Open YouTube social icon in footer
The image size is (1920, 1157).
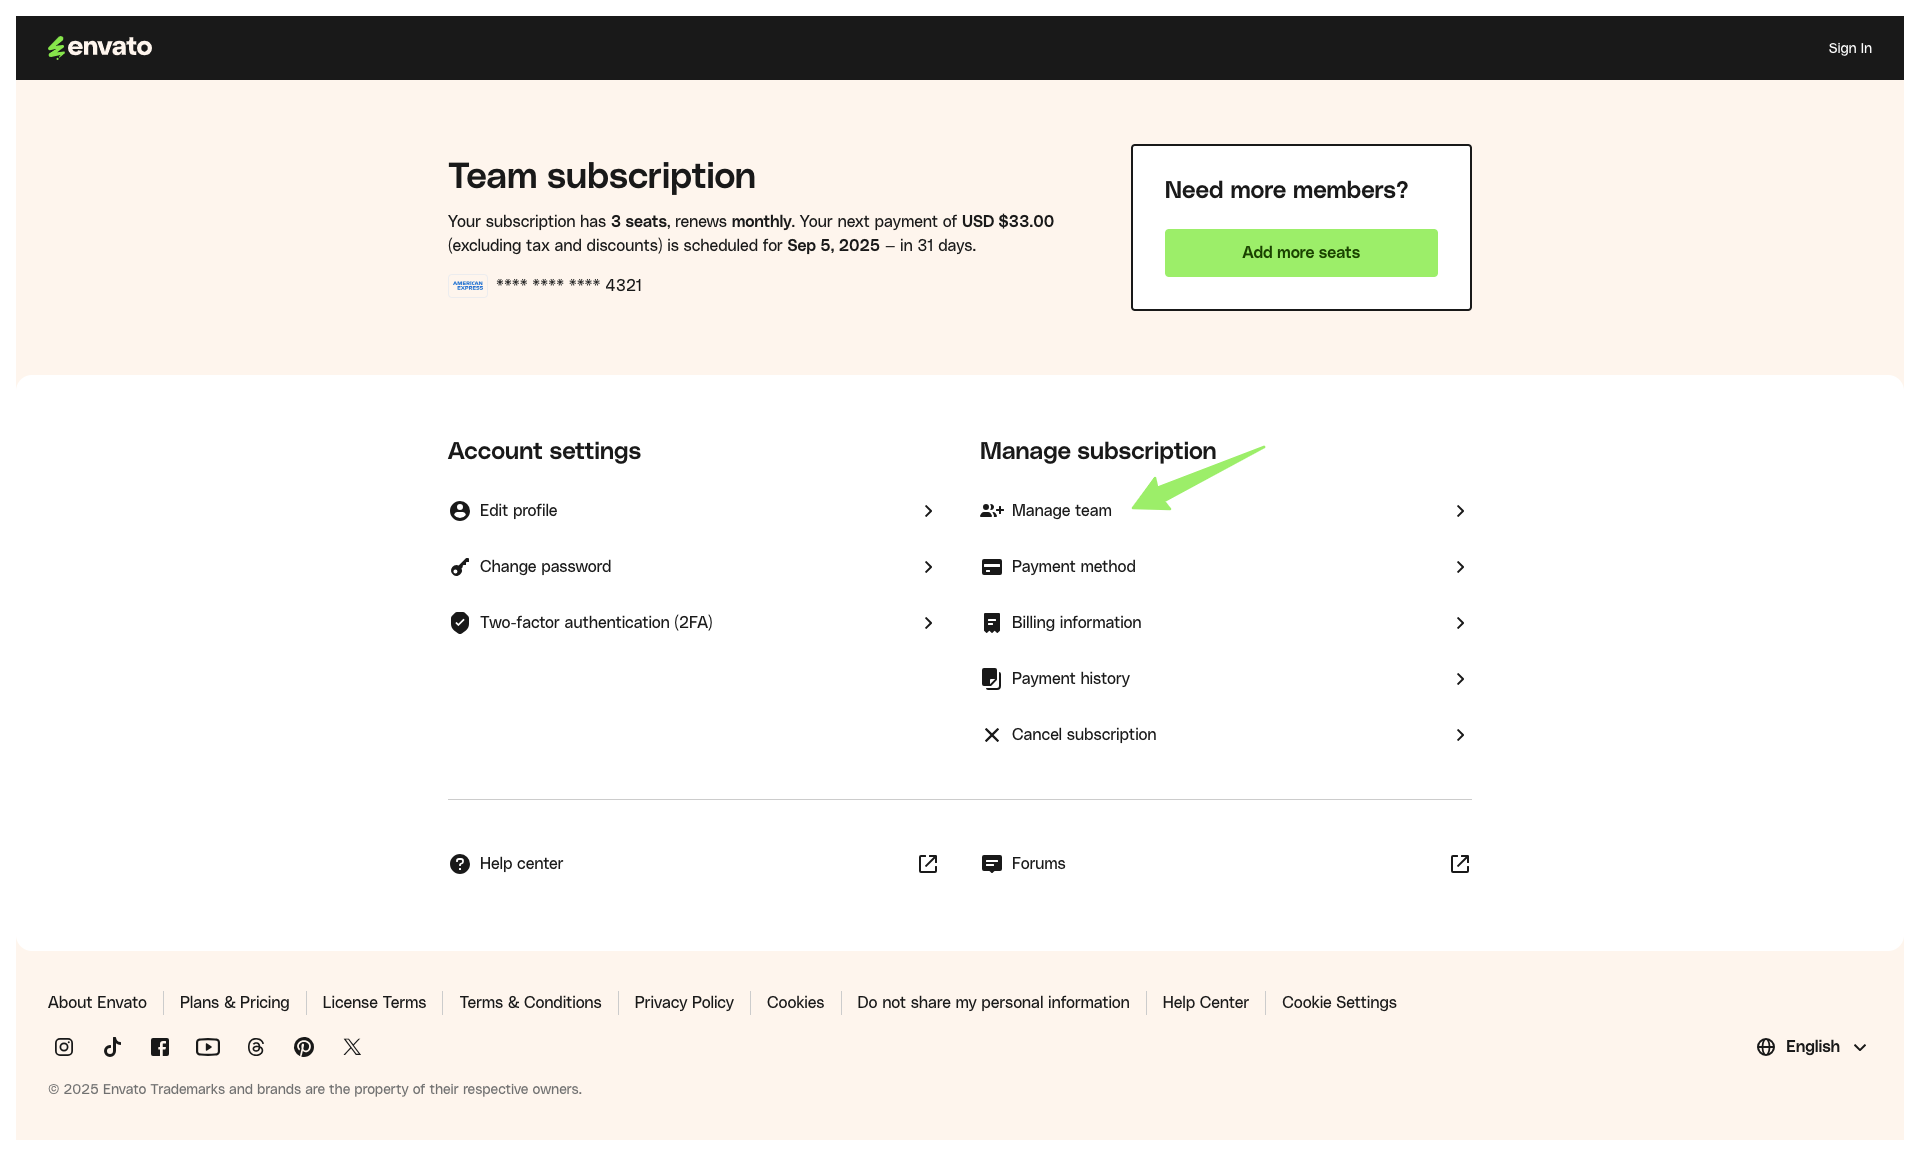coord(208,1047)
